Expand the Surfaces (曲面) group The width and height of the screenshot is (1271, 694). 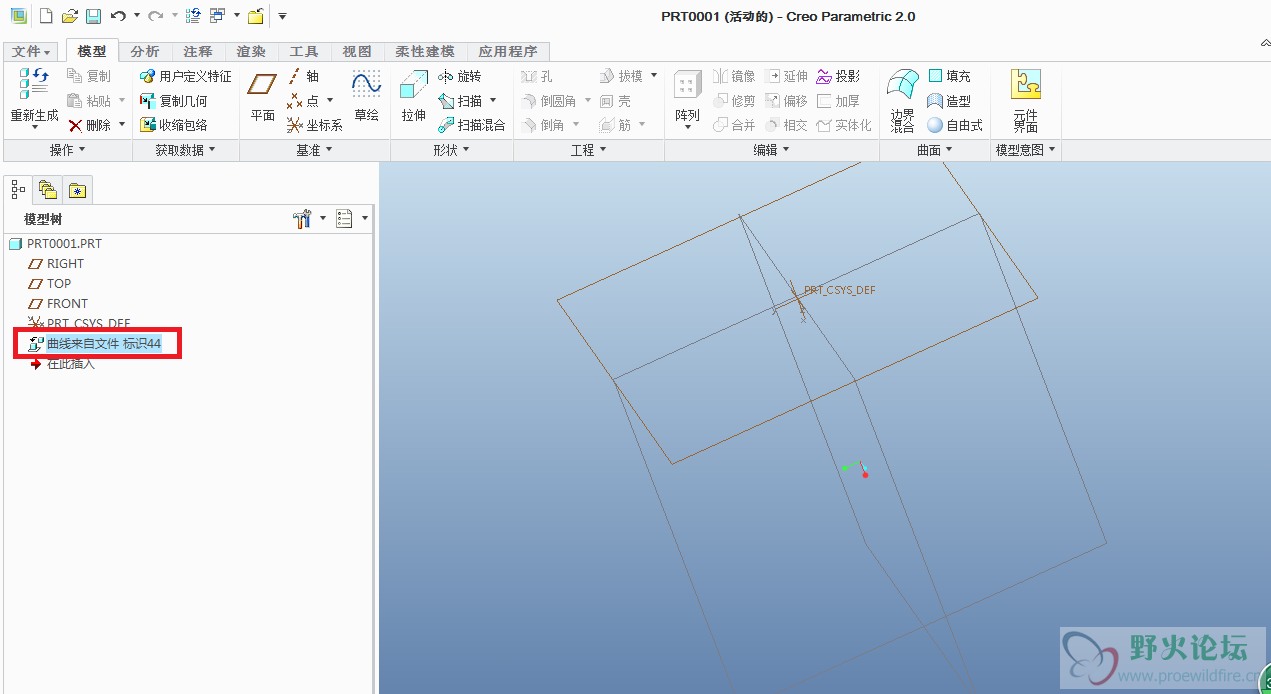tap(935, 150)
